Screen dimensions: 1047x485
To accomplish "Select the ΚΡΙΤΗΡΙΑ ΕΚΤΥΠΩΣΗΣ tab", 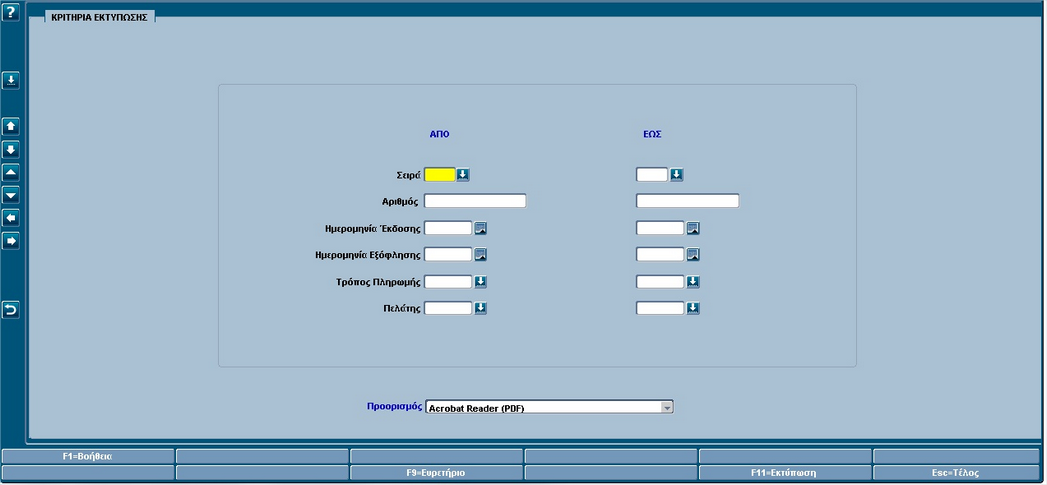I will click(99, 18).
